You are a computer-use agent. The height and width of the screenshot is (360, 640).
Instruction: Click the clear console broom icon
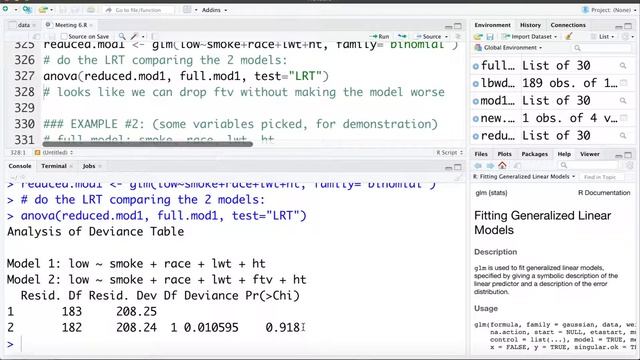(459, 178)
